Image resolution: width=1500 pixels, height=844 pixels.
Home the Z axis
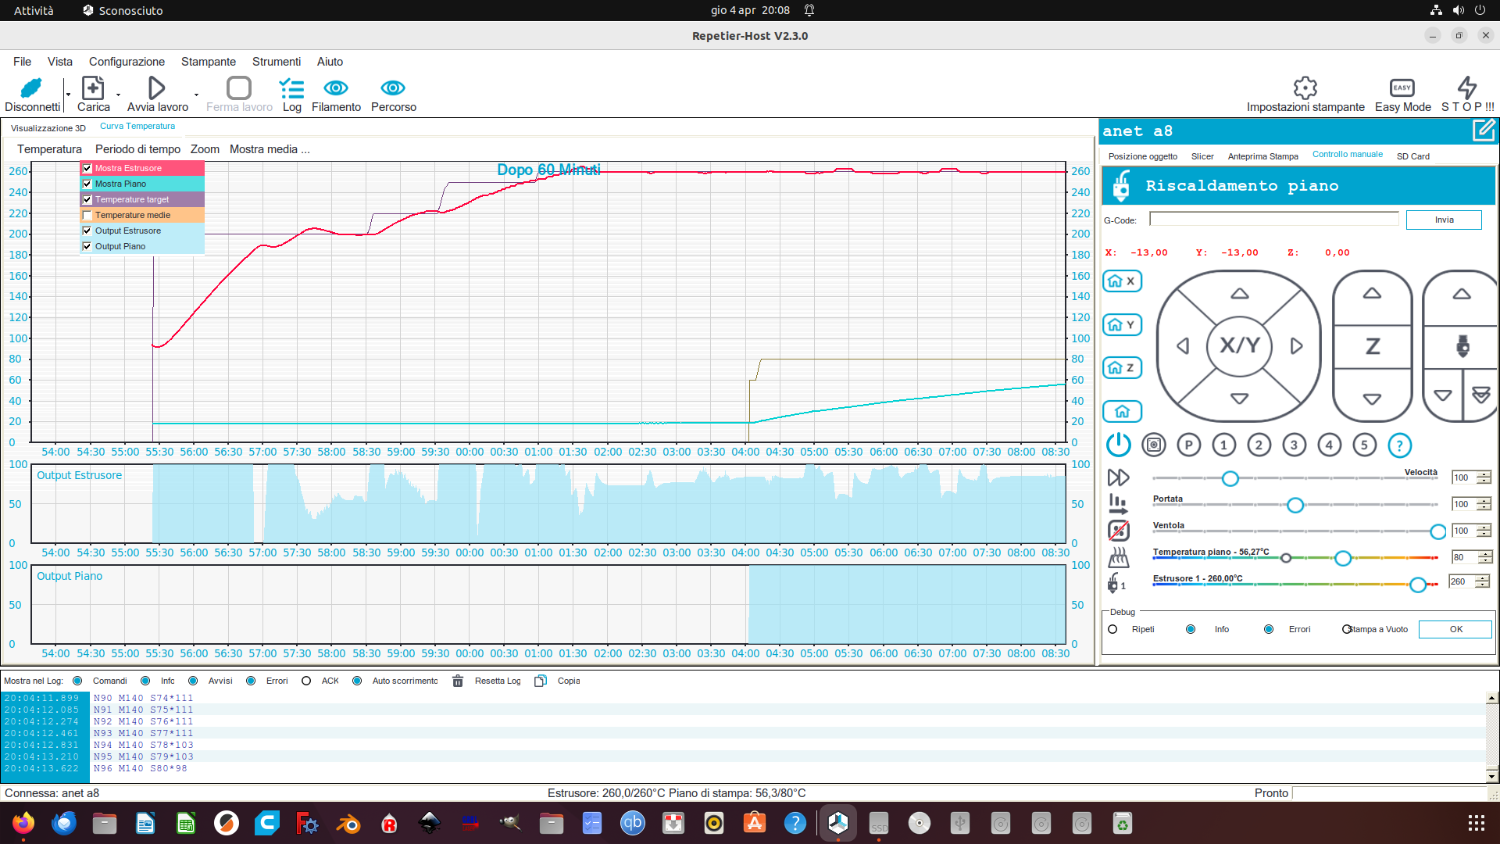pos(1122,368)
